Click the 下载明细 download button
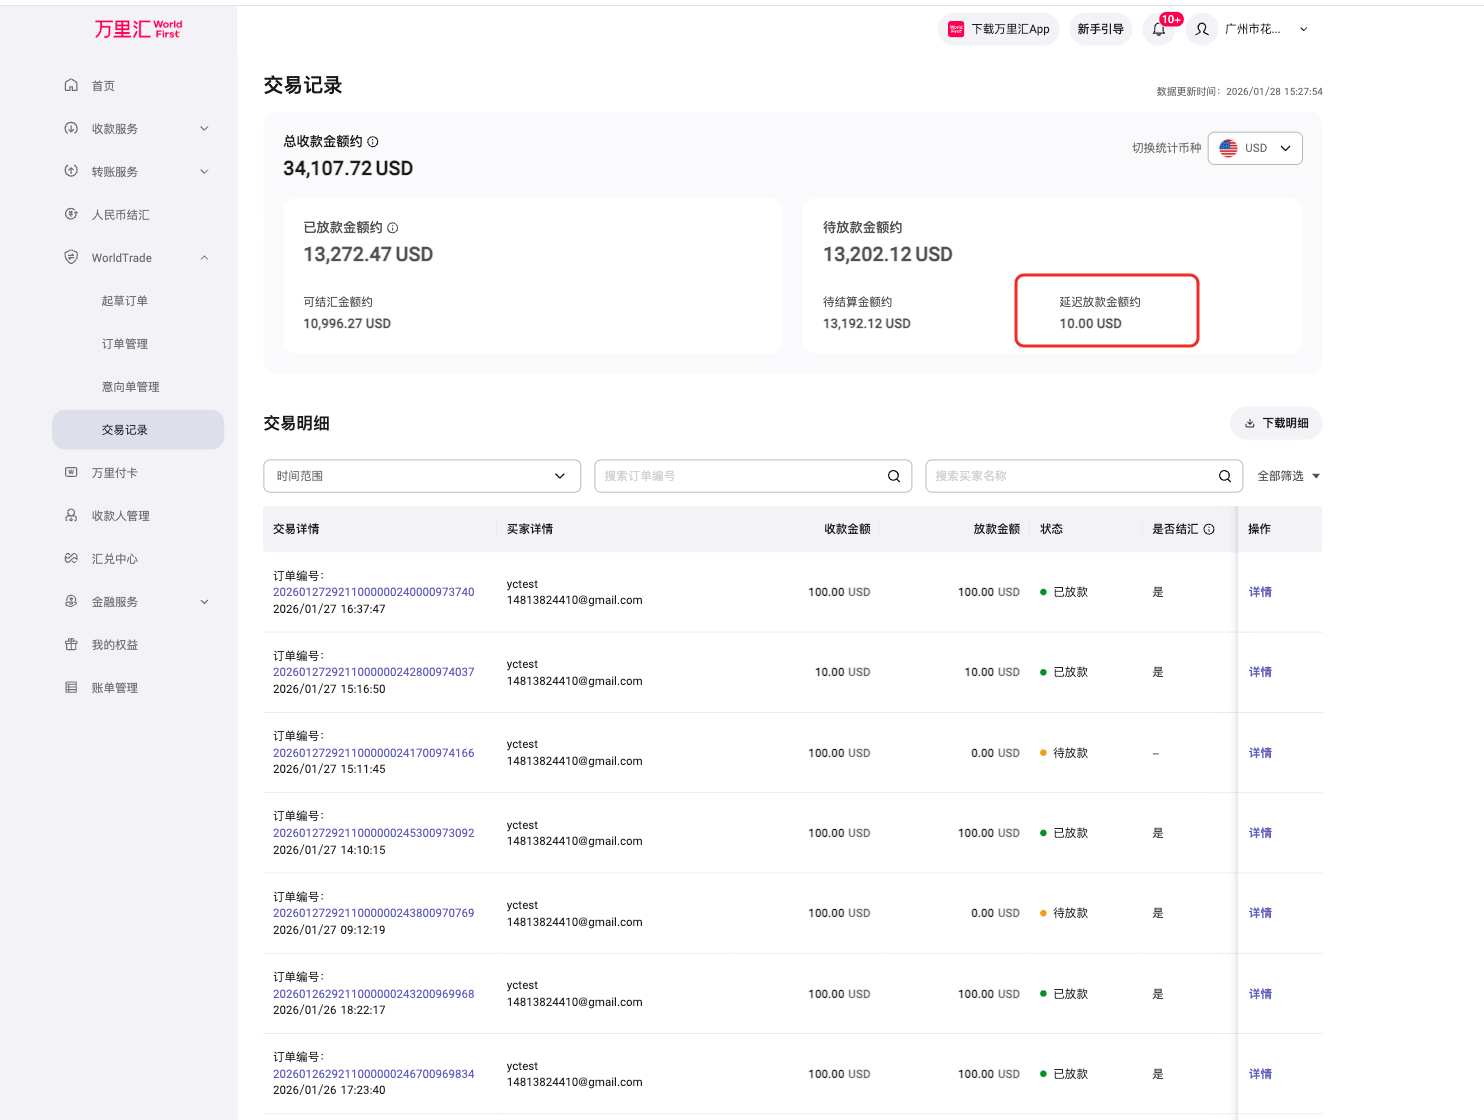The image size is (1484, 1120). pos(1276,423)
